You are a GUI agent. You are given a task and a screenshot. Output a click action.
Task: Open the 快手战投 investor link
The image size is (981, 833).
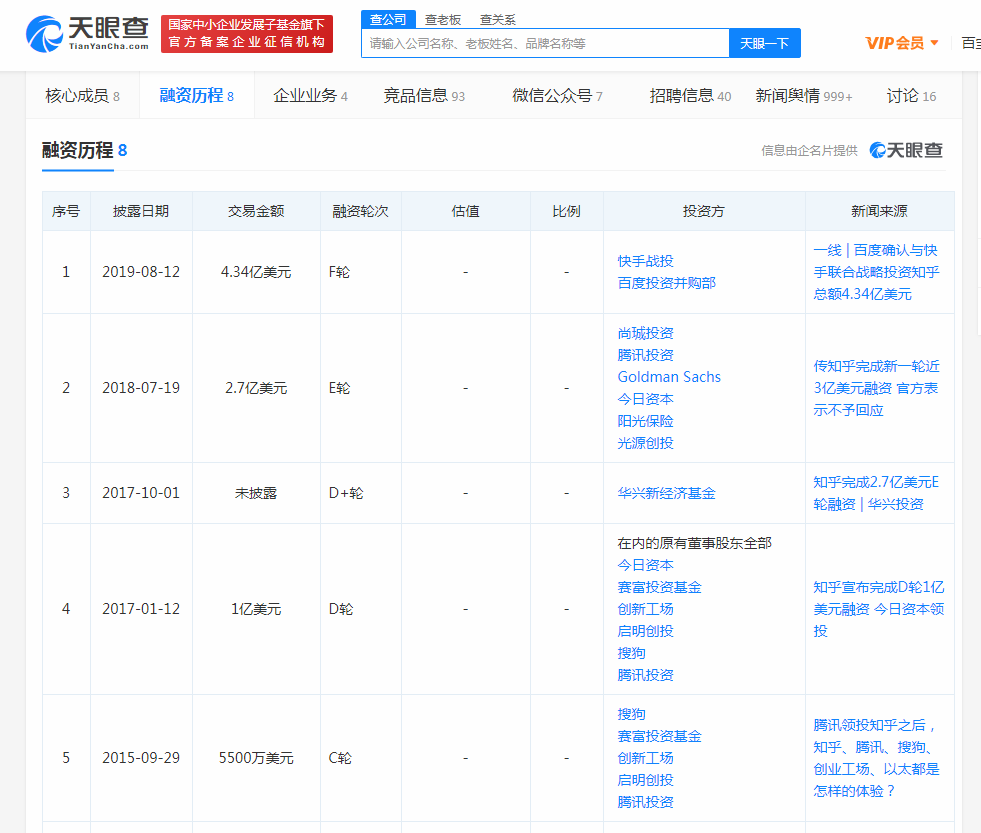(x=645, y=260)
